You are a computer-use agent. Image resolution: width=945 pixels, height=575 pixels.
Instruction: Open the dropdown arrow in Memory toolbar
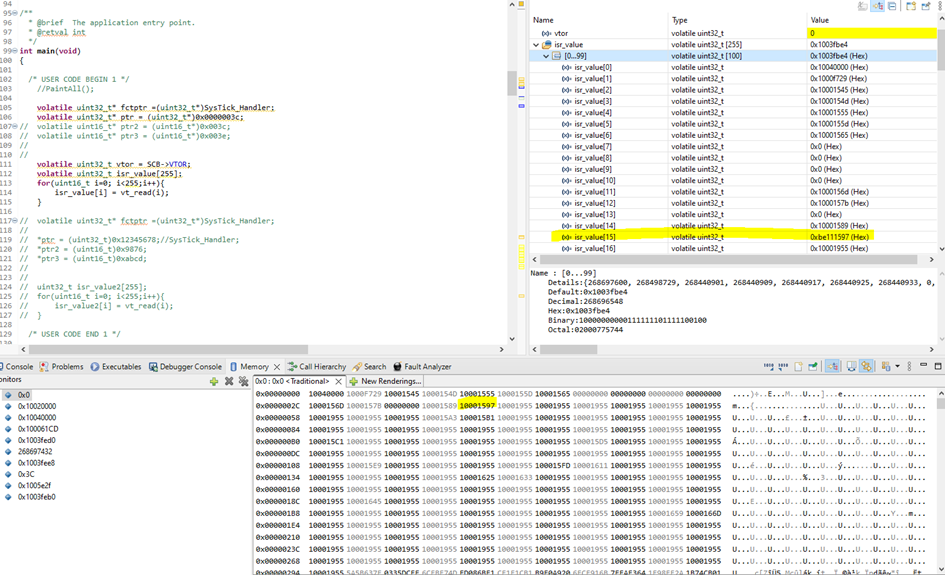(896, 367)
